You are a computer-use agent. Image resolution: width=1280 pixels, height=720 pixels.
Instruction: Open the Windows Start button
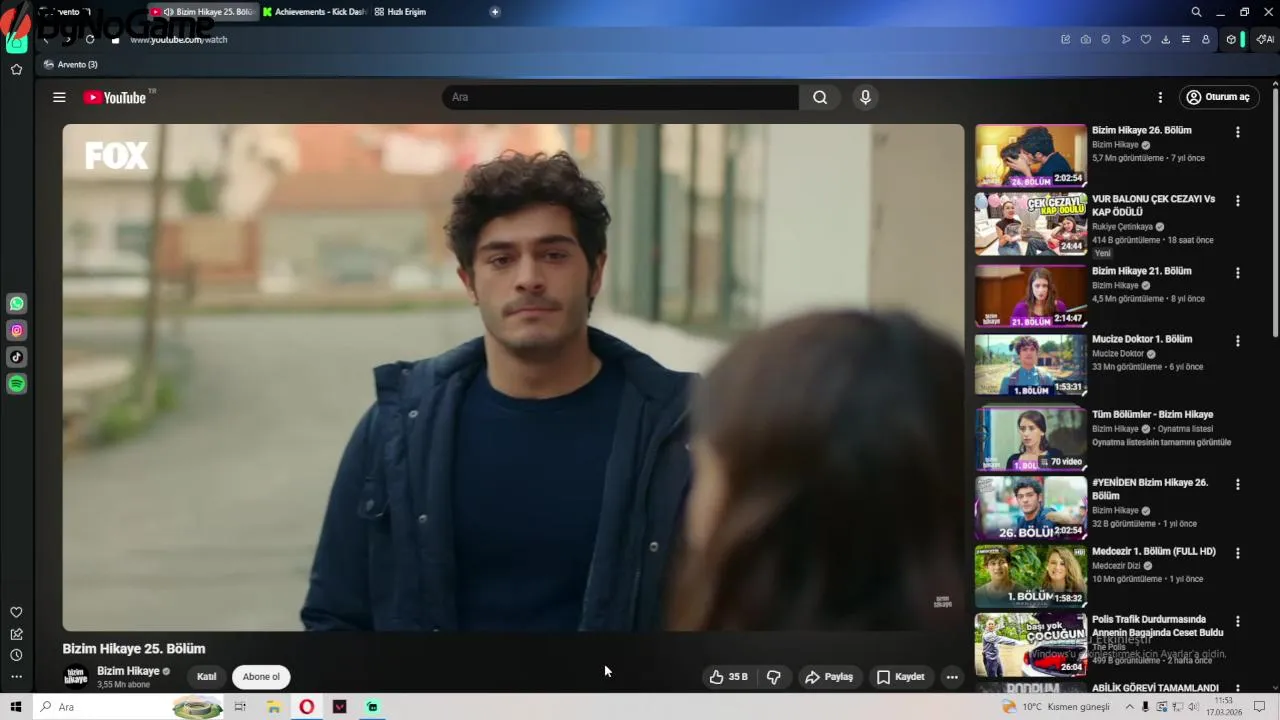point(15,707)
